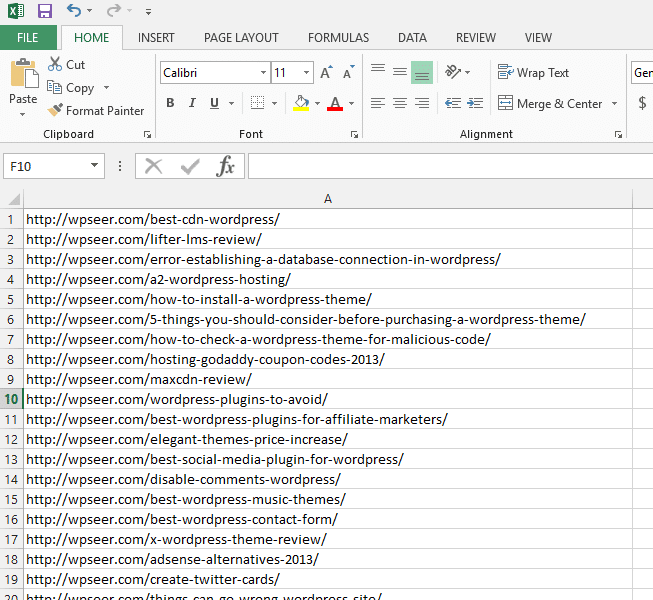The width and height of the screenshot is (653, 600).
Task: Click the Copy button
Action: (x=71, y=88)
